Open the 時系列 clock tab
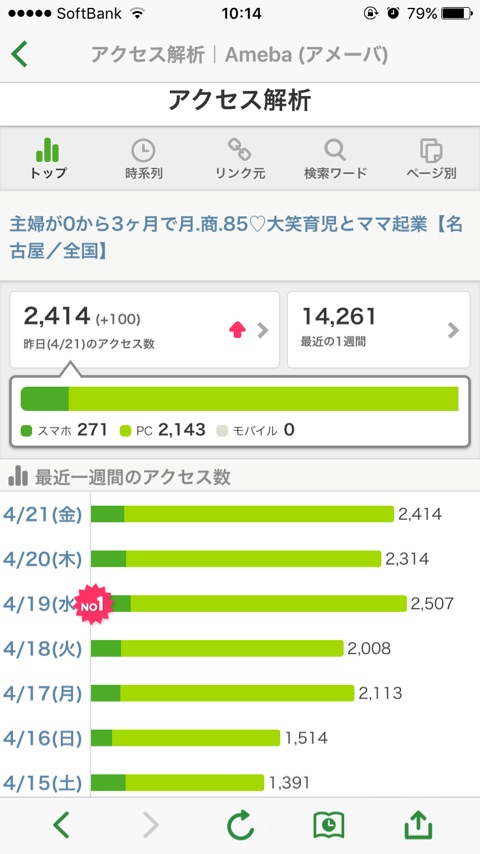480x854 pixels. tap(143, 158)
